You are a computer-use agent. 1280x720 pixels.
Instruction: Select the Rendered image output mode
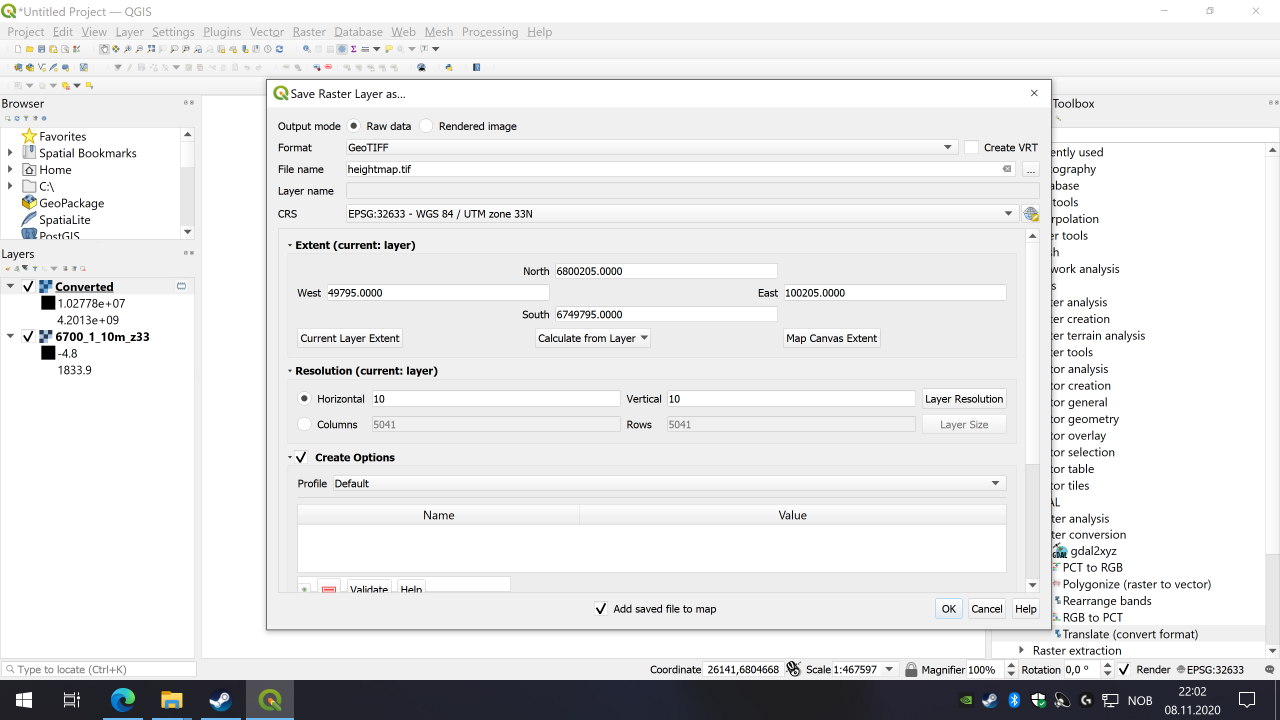pyautogui.click(x=427, y=126)
